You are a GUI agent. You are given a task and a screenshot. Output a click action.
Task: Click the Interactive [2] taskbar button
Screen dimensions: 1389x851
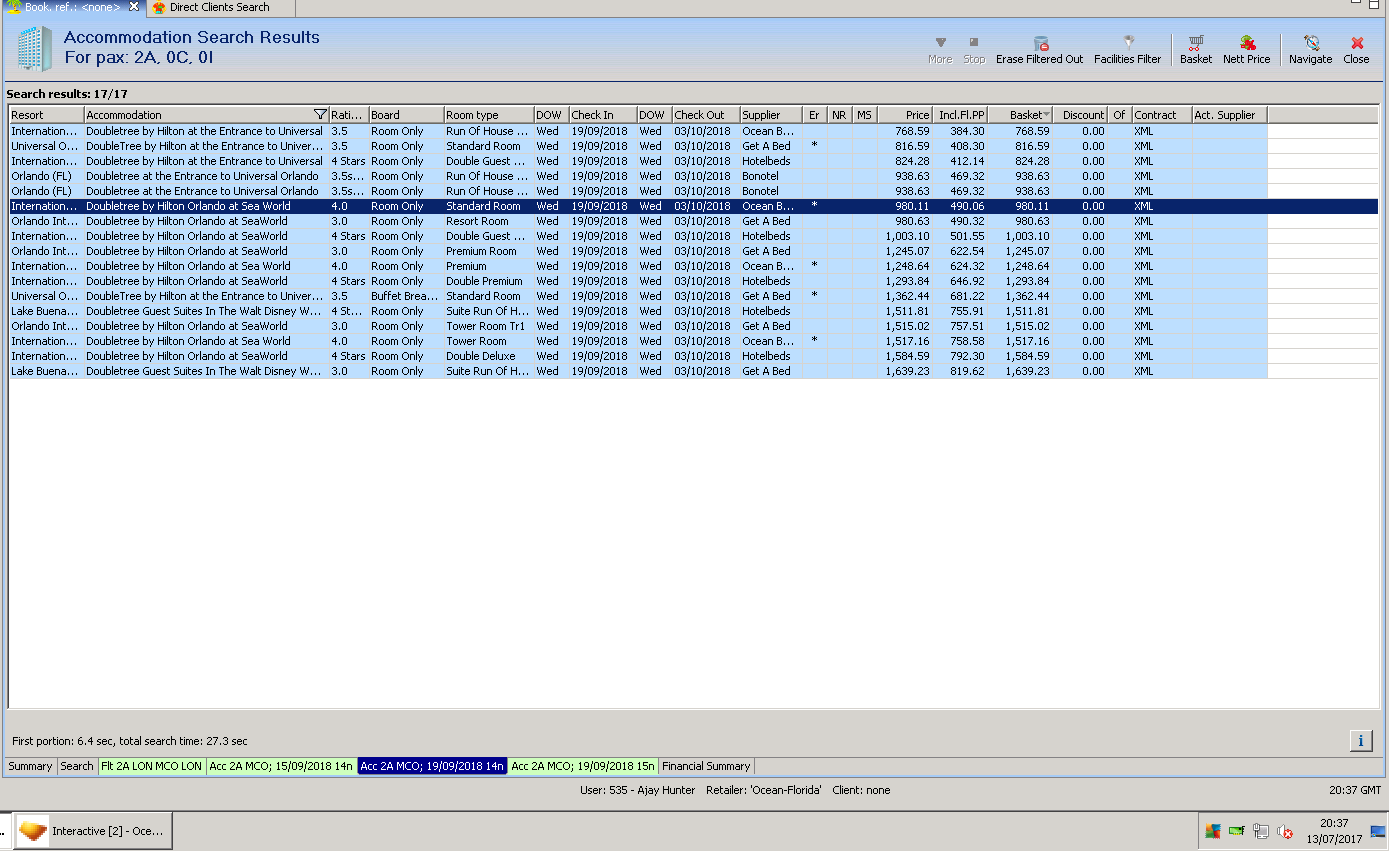[92, 831]
